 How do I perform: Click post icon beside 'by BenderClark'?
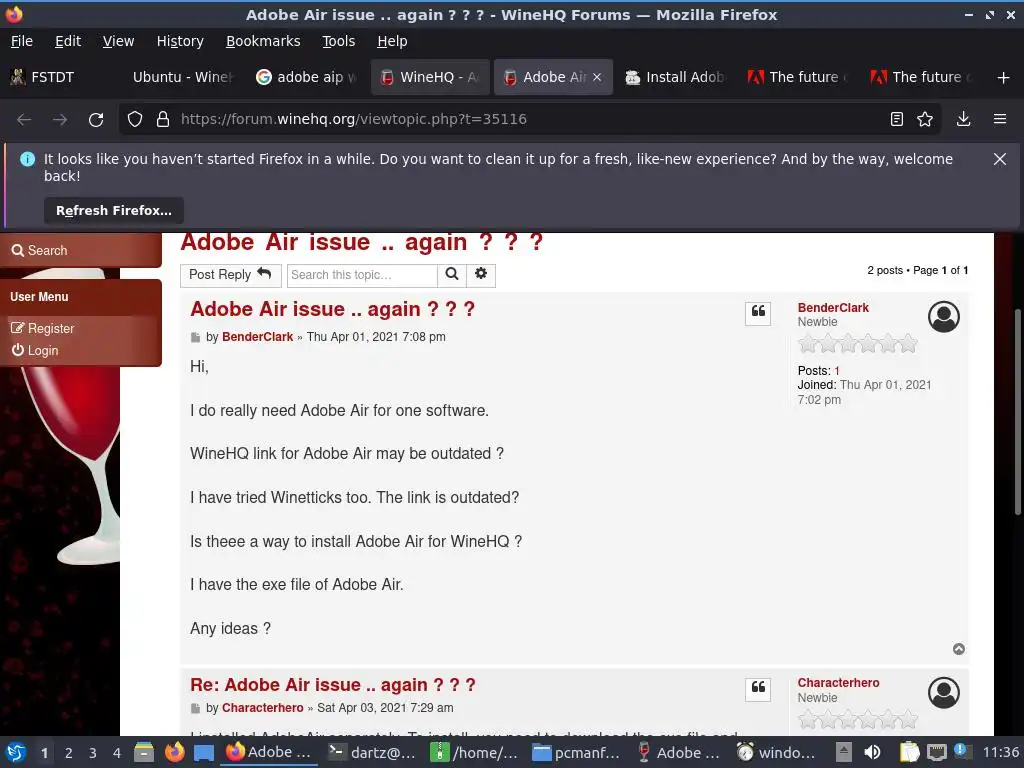[x=195, y=338]
